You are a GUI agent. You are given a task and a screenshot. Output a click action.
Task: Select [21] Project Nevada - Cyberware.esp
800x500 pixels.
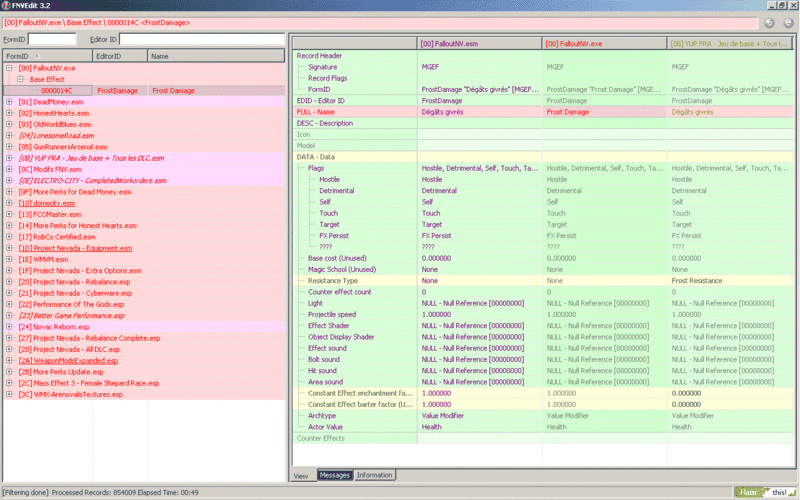pyautogui.click(x=75, y=293)
